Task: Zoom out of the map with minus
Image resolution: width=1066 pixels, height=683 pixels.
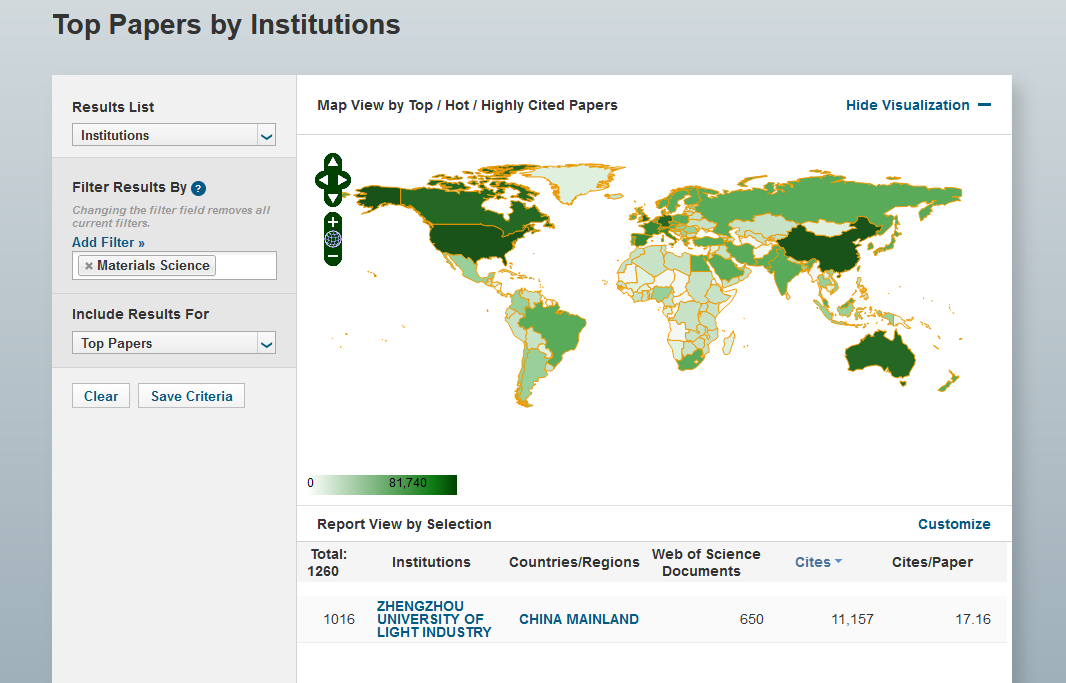Action: [333, 257]
